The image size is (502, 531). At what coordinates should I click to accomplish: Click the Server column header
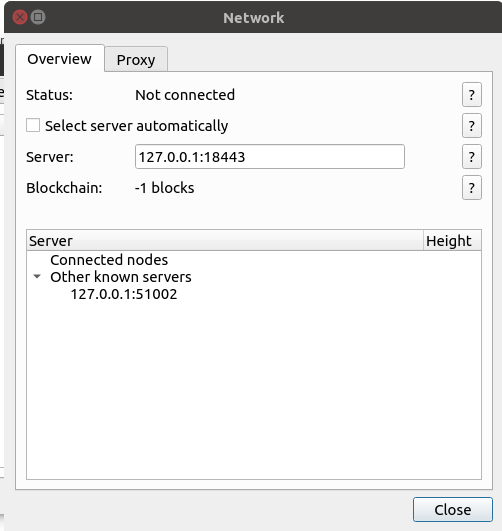pos(225,241)
